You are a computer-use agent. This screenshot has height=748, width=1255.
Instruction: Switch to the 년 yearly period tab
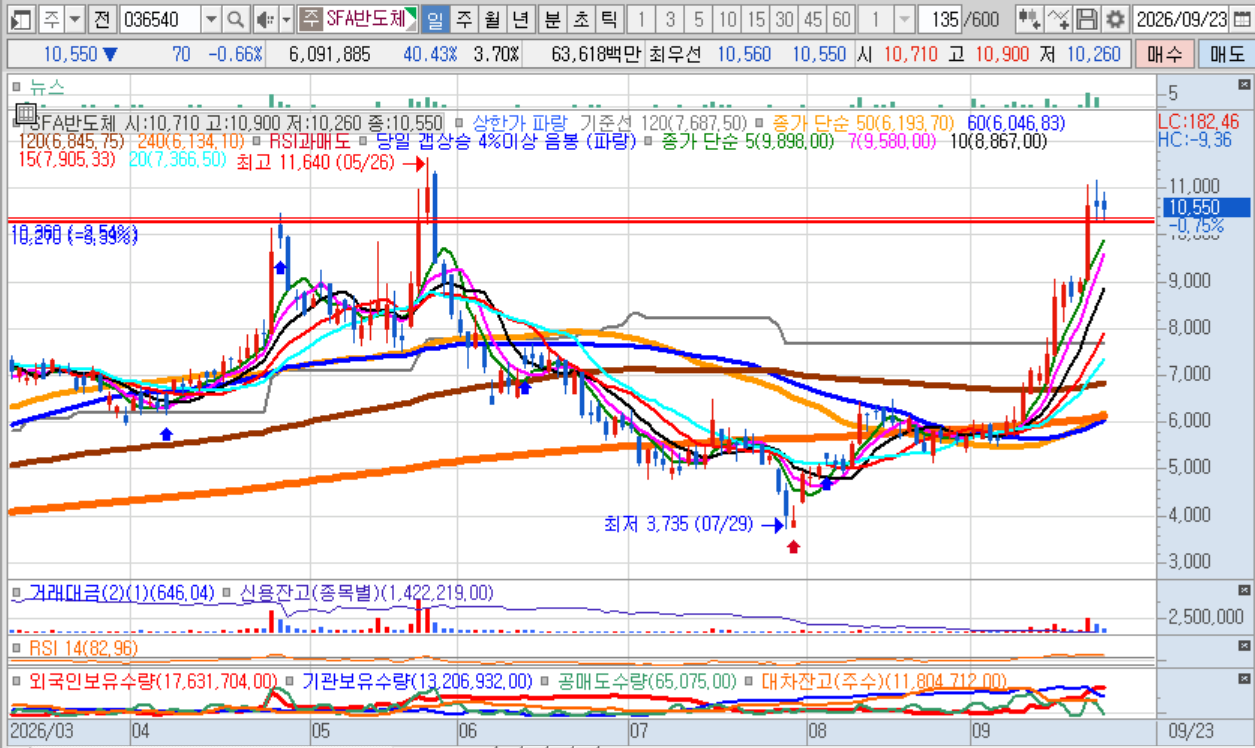point(520,19)
